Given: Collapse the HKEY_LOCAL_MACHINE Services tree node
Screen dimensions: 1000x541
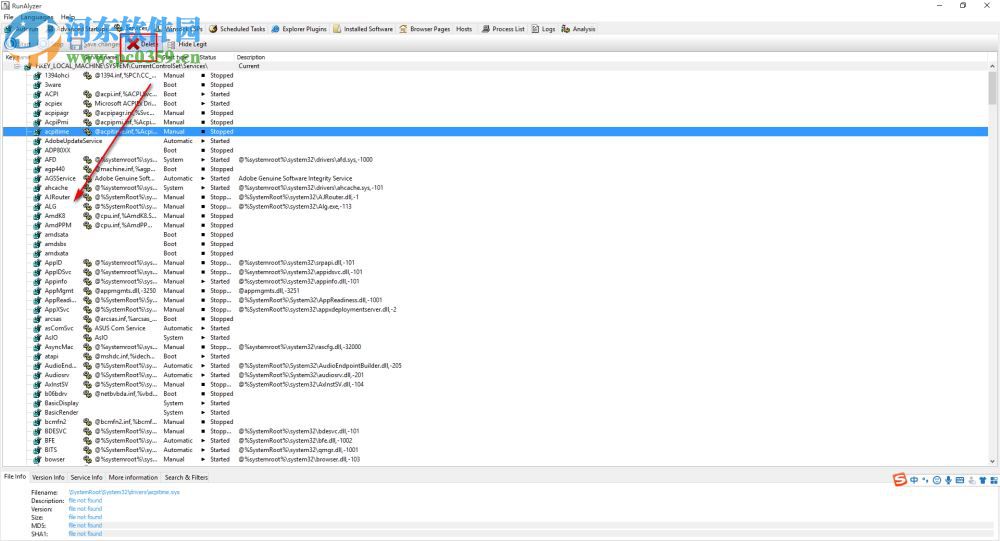Looking at the screenshot, I should click(x=17, y=66).
